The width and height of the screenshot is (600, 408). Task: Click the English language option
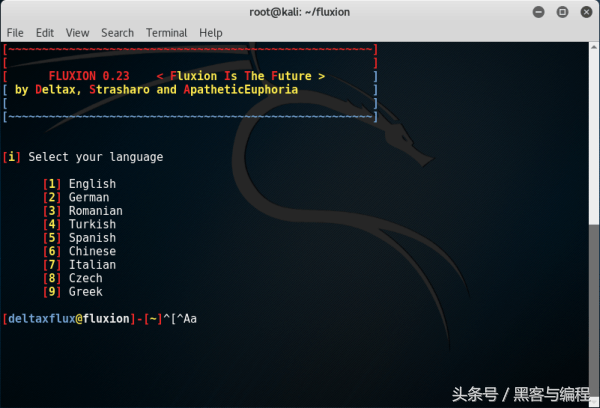tap(80, 184)
